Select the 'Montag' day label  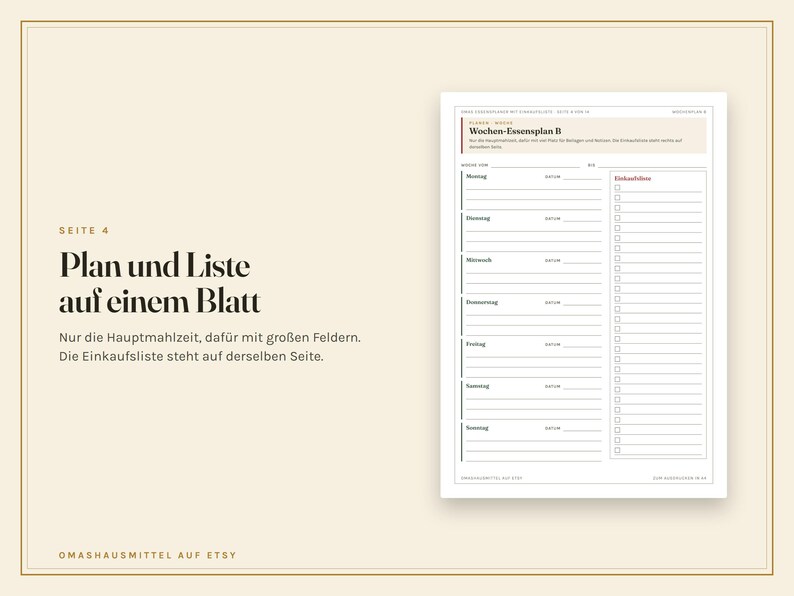tap(476, 176)
